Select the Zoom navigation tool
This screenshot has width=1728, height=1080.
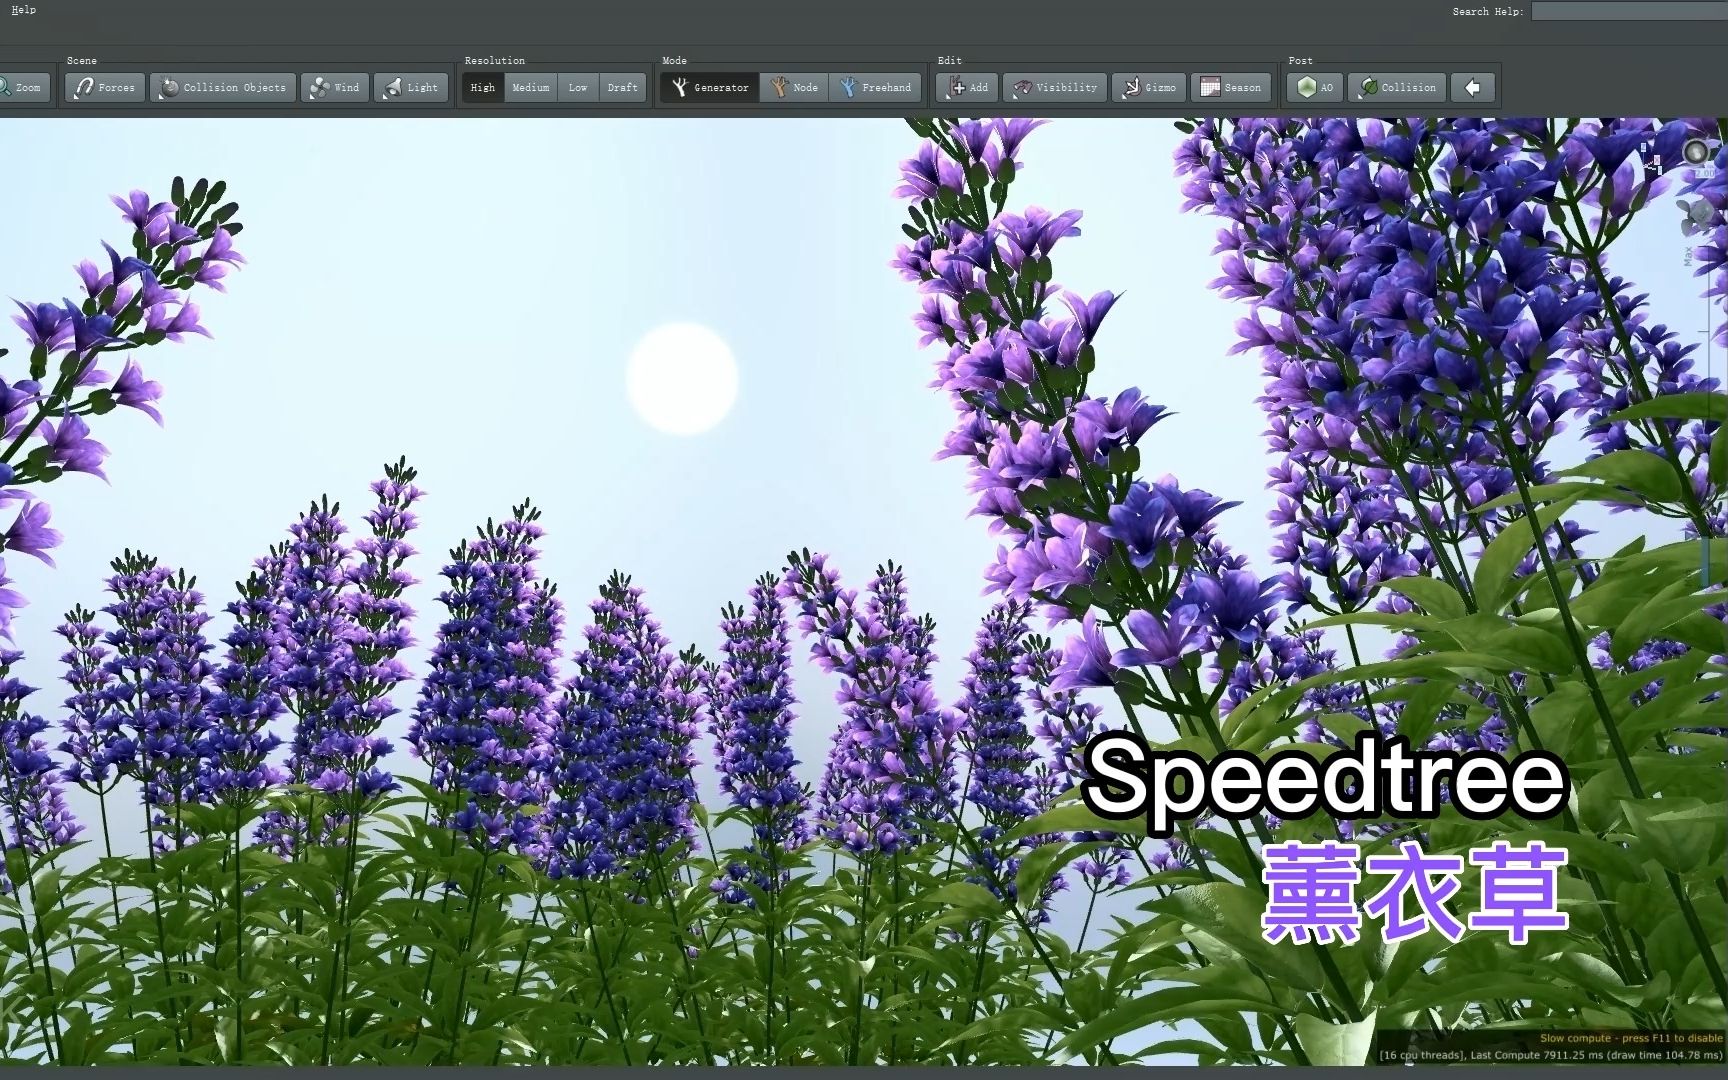[x=23, y=88]
